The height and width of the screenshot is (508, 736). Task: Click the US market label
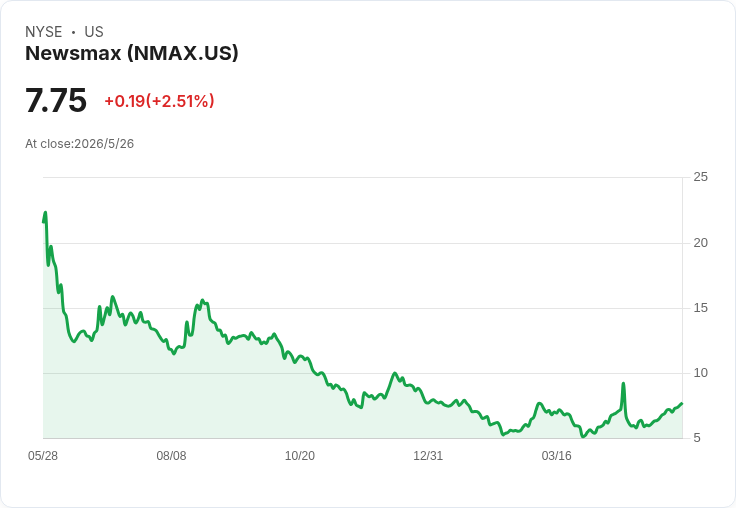pos(94,32)
